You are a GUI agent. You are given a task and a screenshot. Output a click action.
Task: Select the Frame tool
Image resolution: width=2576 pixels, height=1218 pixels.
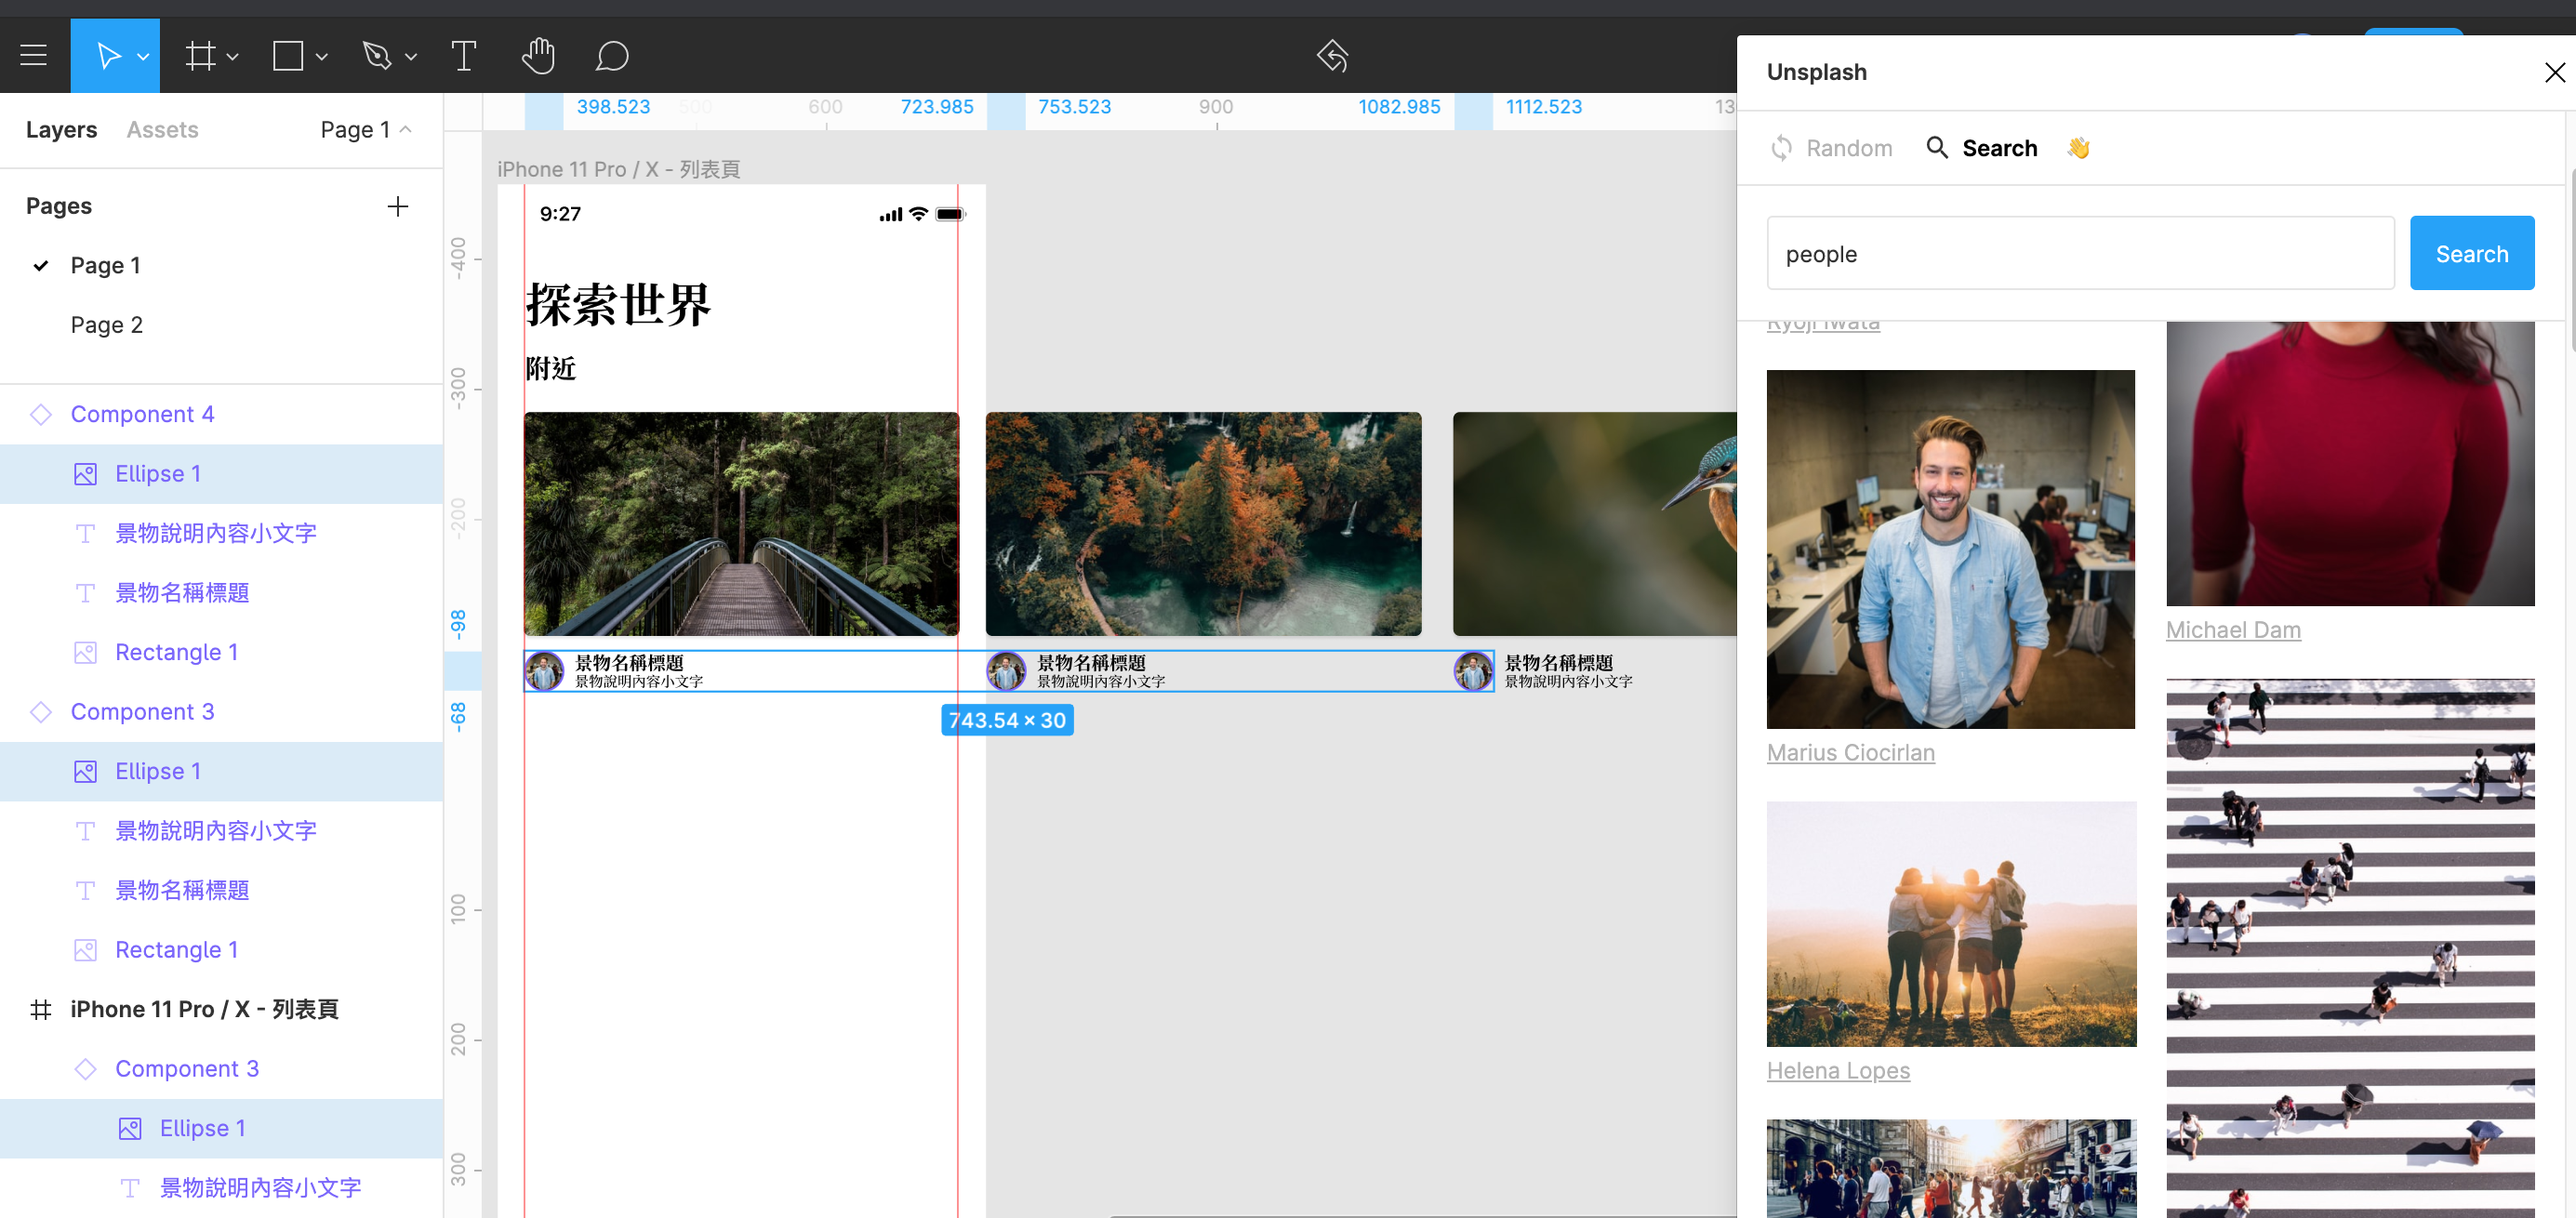pyautogui.click(x=201, y=56)
